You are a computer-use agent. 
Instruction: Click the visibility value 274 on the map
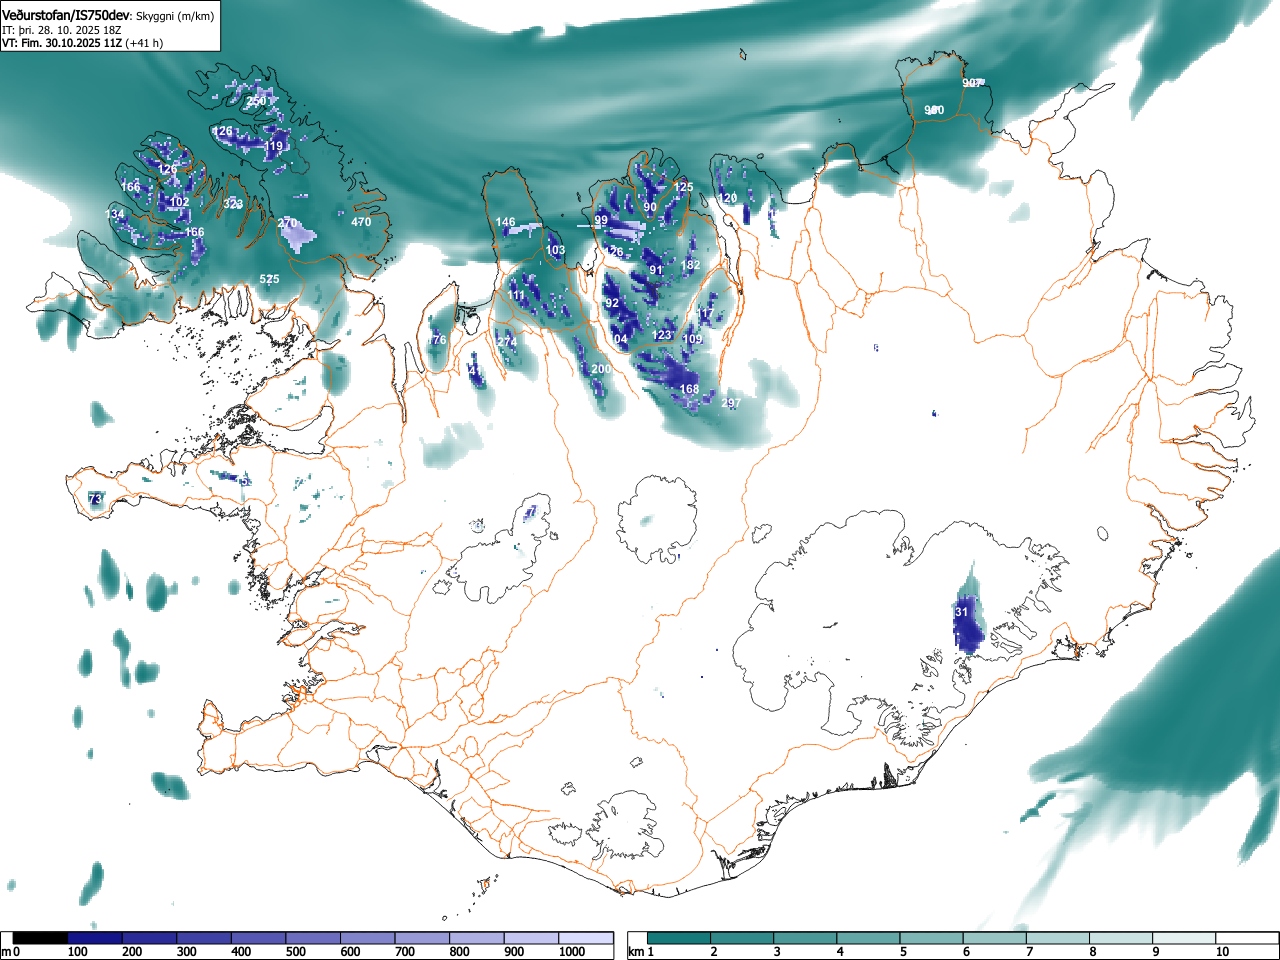(x=507, y=342)
